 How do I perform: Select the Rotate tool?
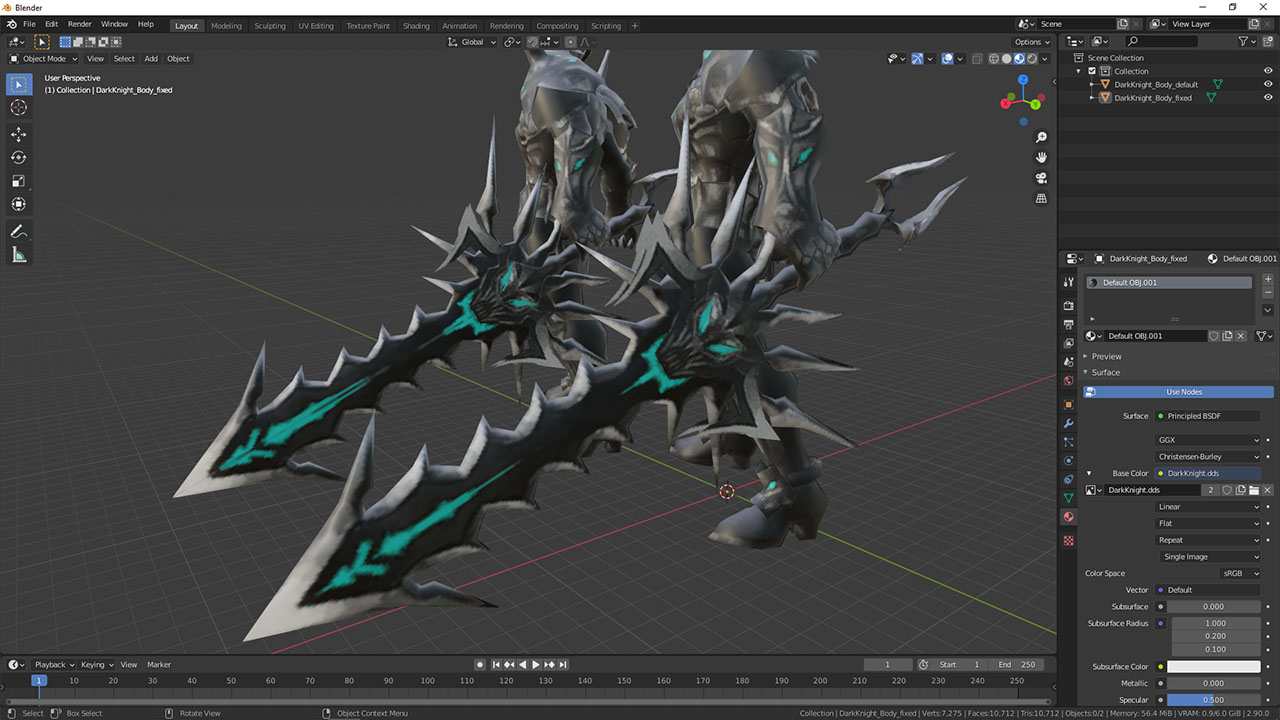[x=18, y=157]
